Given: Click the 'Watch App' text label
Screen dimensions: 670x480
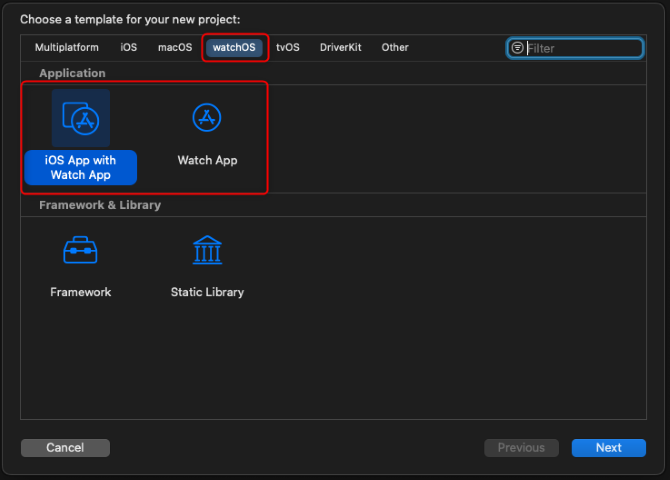Looking at the screenshot, I should (x=207, y=160).
